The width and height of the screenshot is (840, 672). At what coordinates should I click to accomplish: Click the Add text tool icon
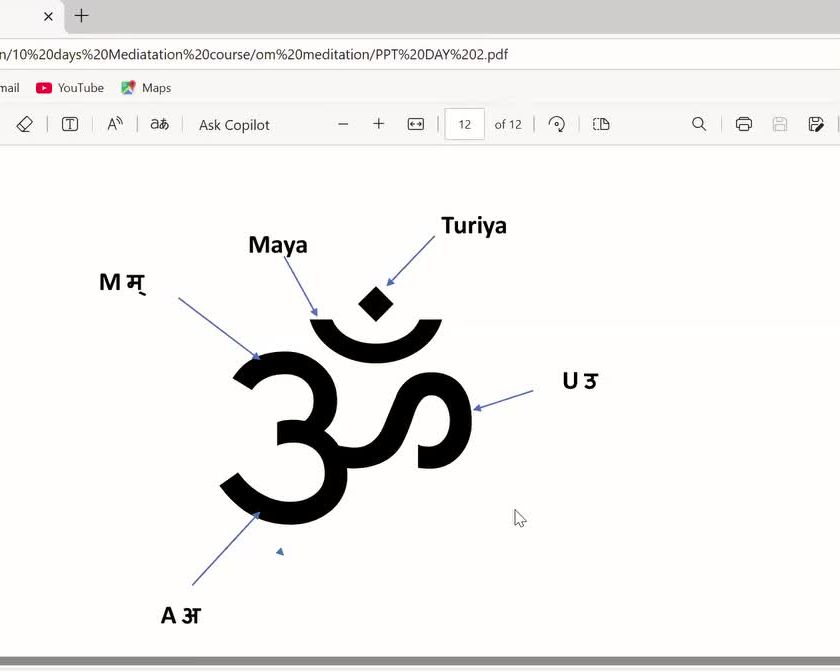tap(70, 124)
